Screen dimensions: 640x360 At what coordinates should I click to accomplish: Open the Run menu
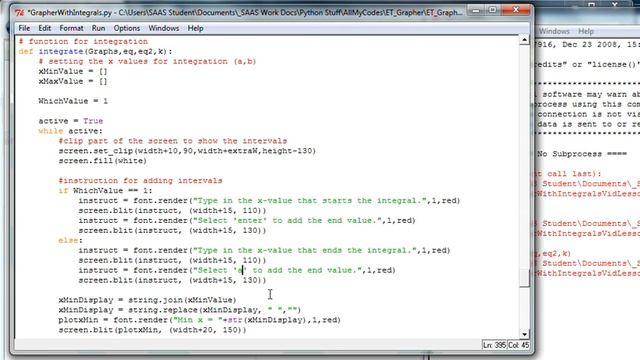(x=98, y=28)
